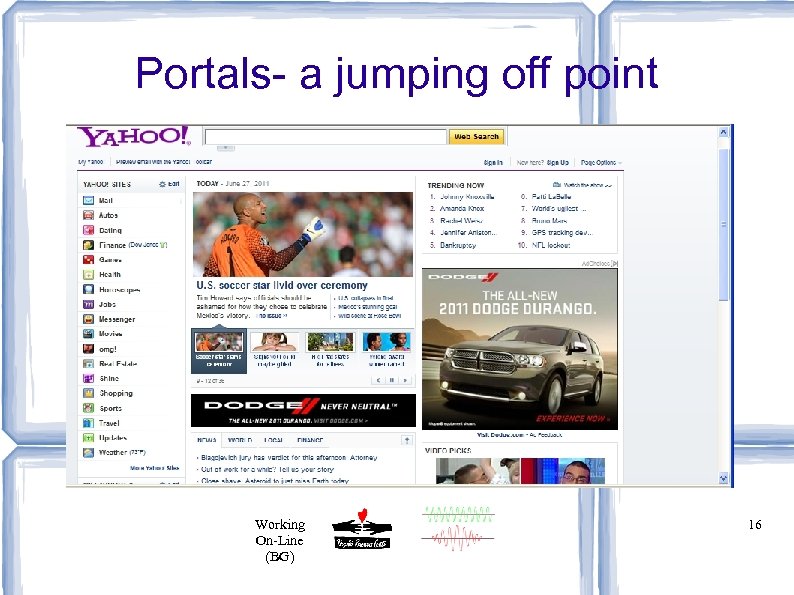Open the Messenger site icon
Viewport: 794px width, 595px height.
[89, 319]
